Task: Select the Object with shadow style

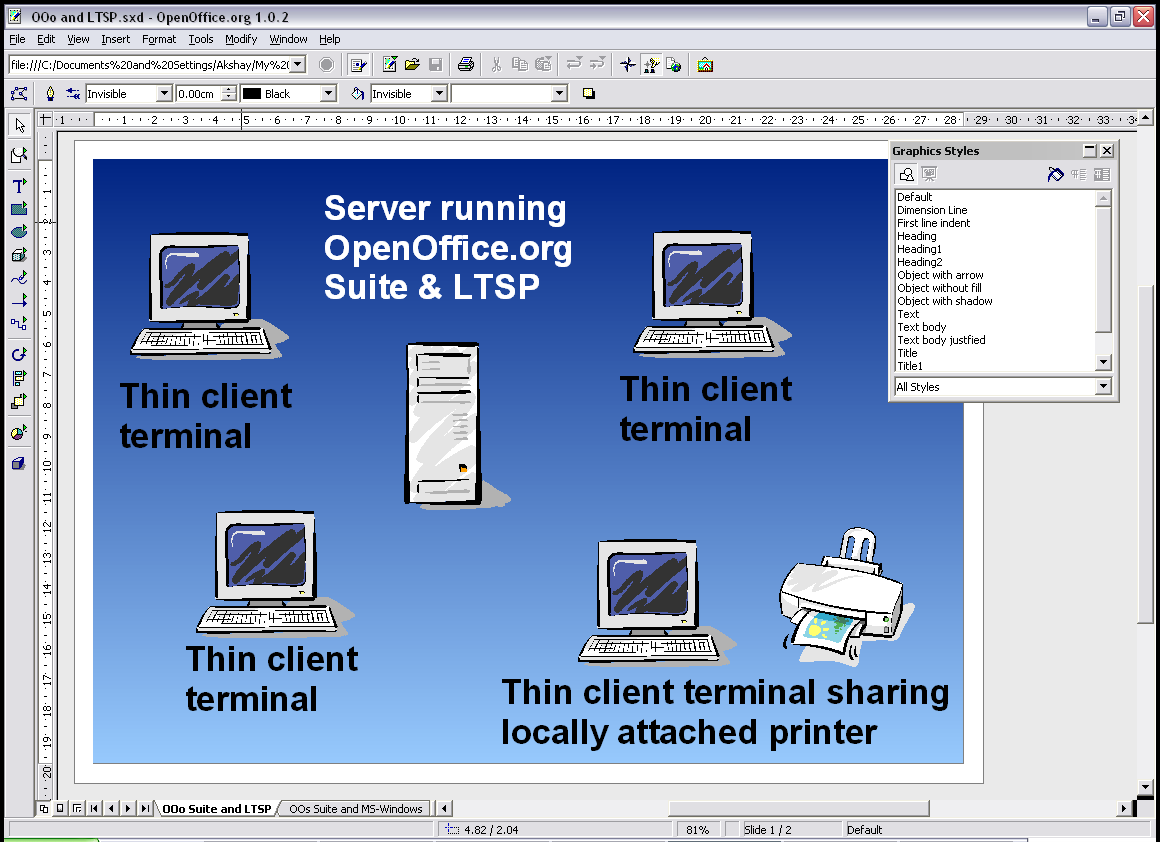Action: 944,301
